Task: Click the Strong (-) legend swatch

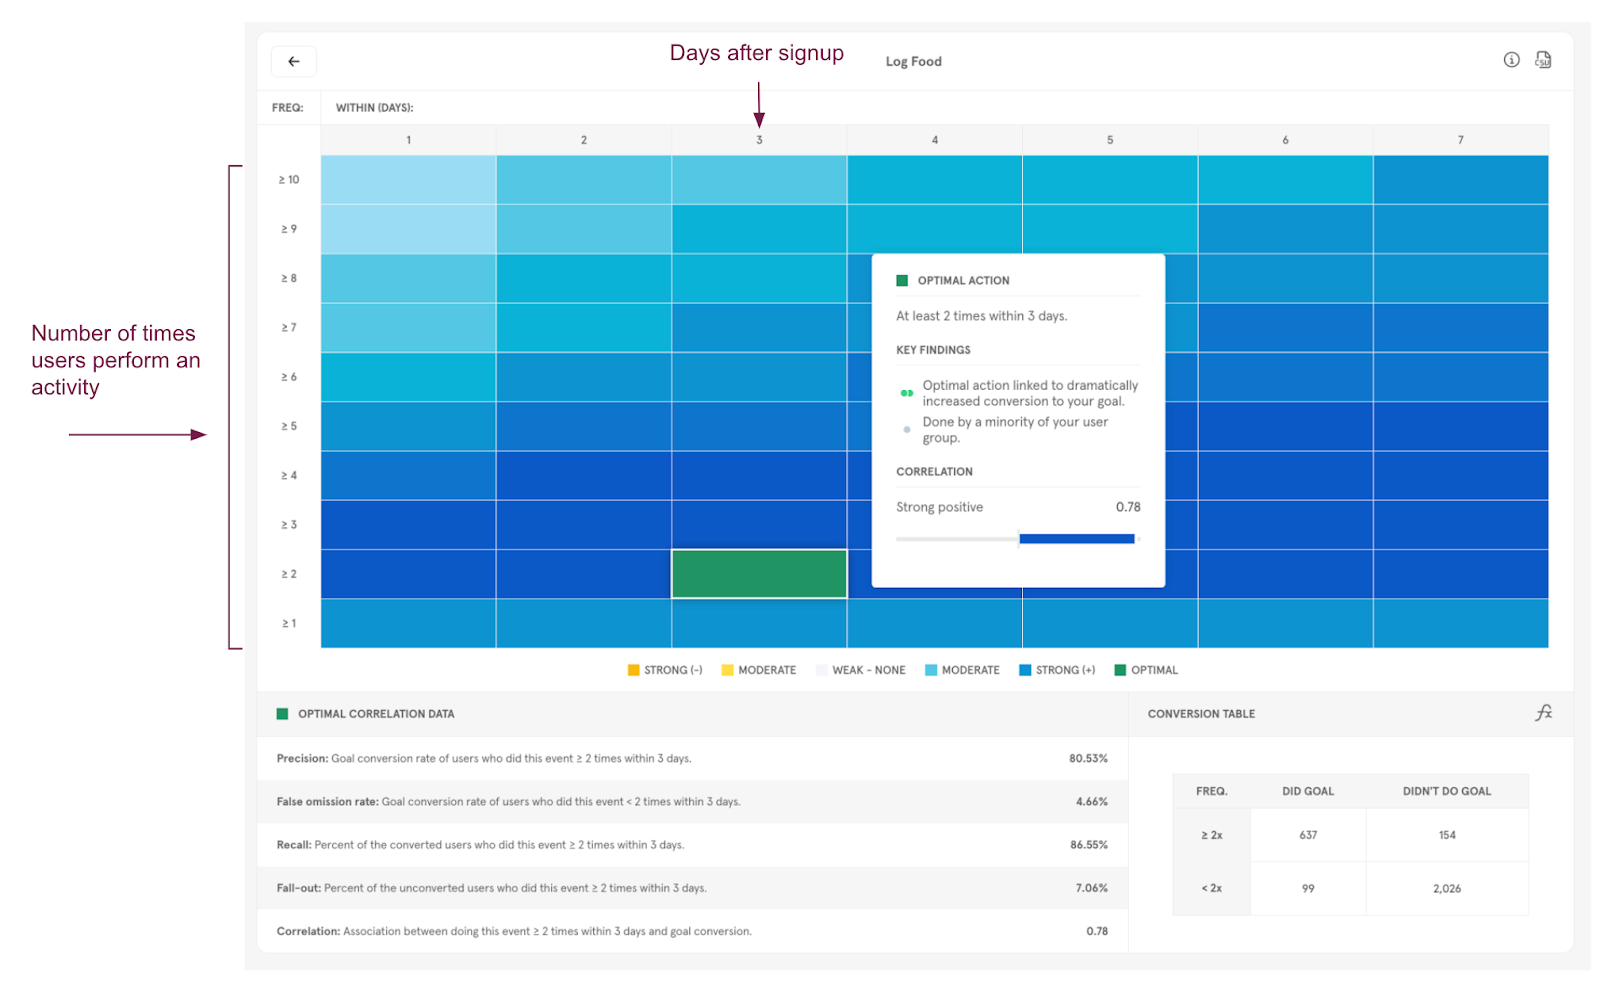Action: pyautogui.click(x=633, y=670)
